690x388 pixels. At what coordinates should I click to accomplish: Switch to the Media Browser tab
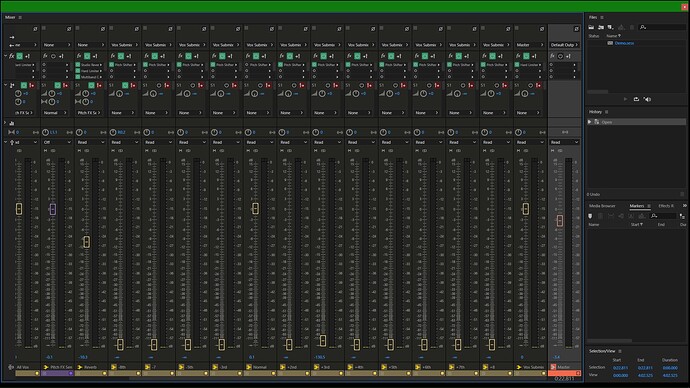click(602, 206)
